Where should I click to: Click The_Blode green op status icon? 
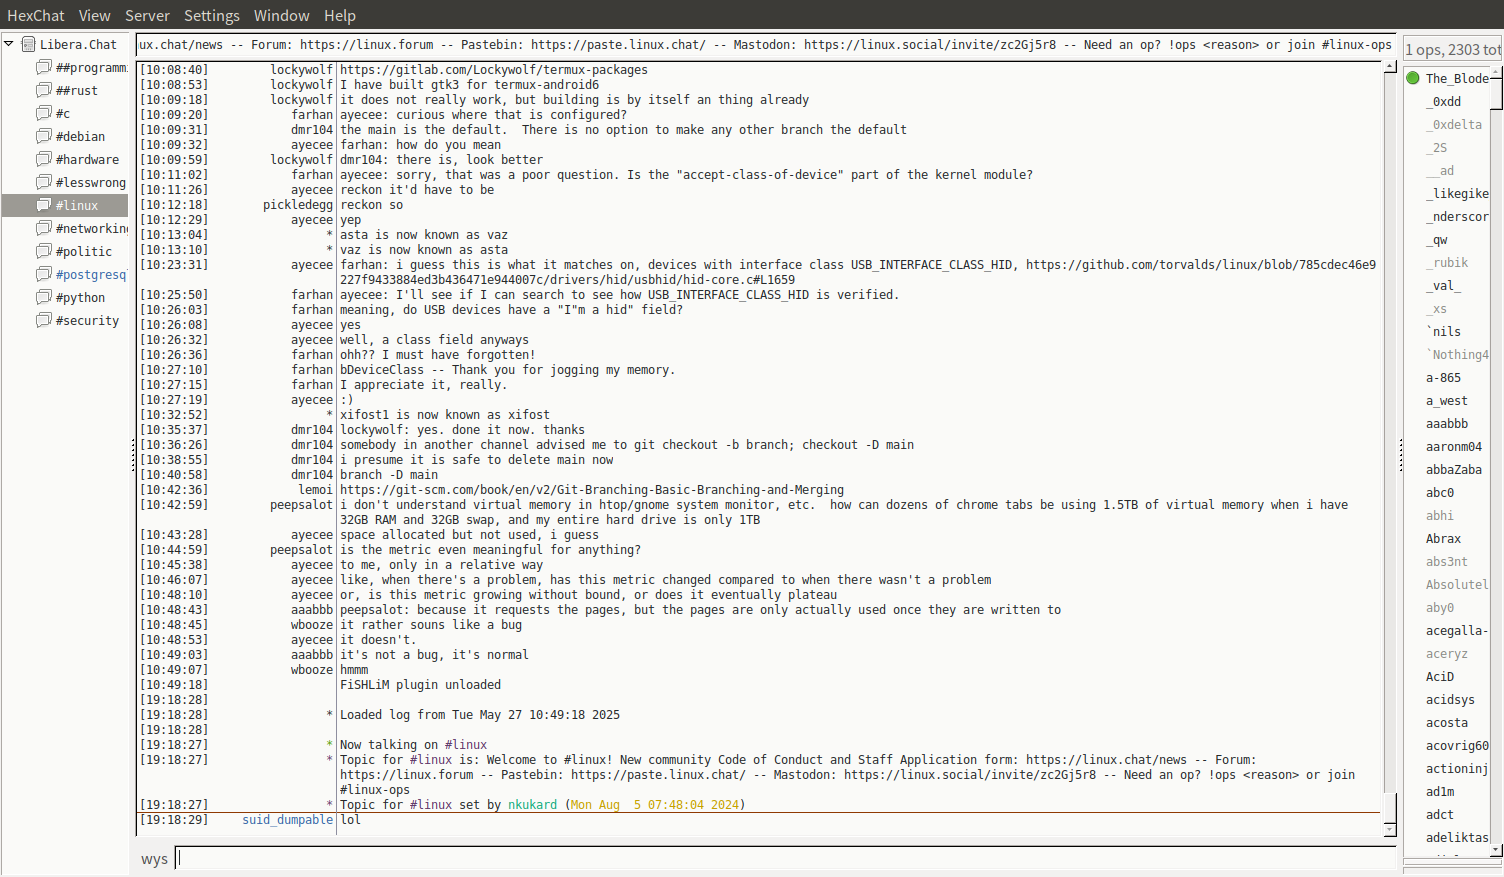click(x=1413, y=78)
